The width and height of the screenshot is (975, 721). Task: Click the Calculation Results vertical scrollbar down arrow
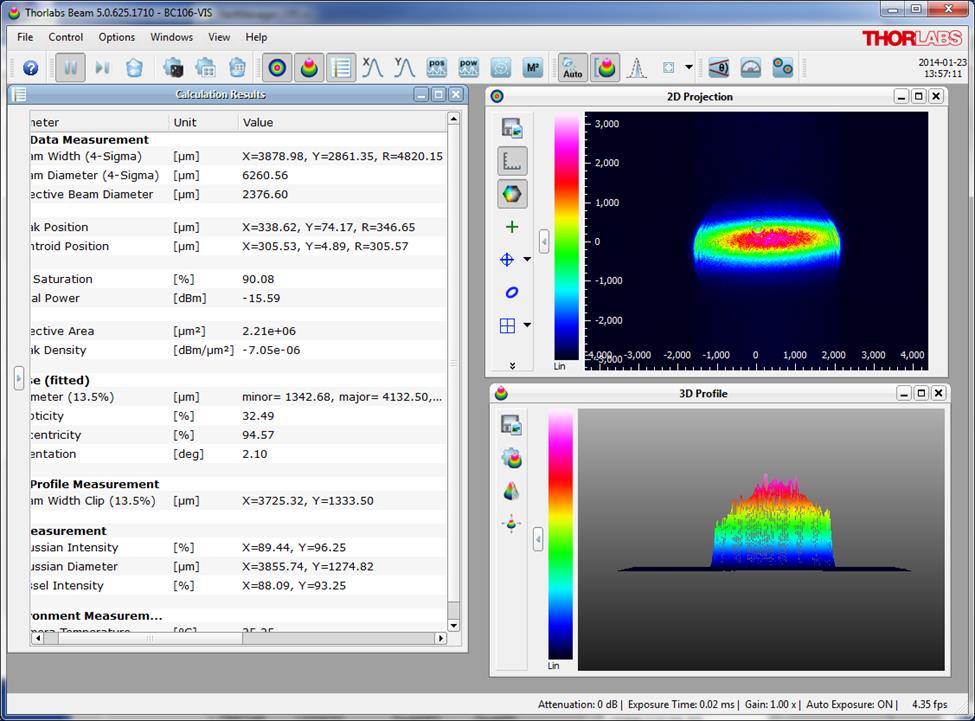(453, 625)
